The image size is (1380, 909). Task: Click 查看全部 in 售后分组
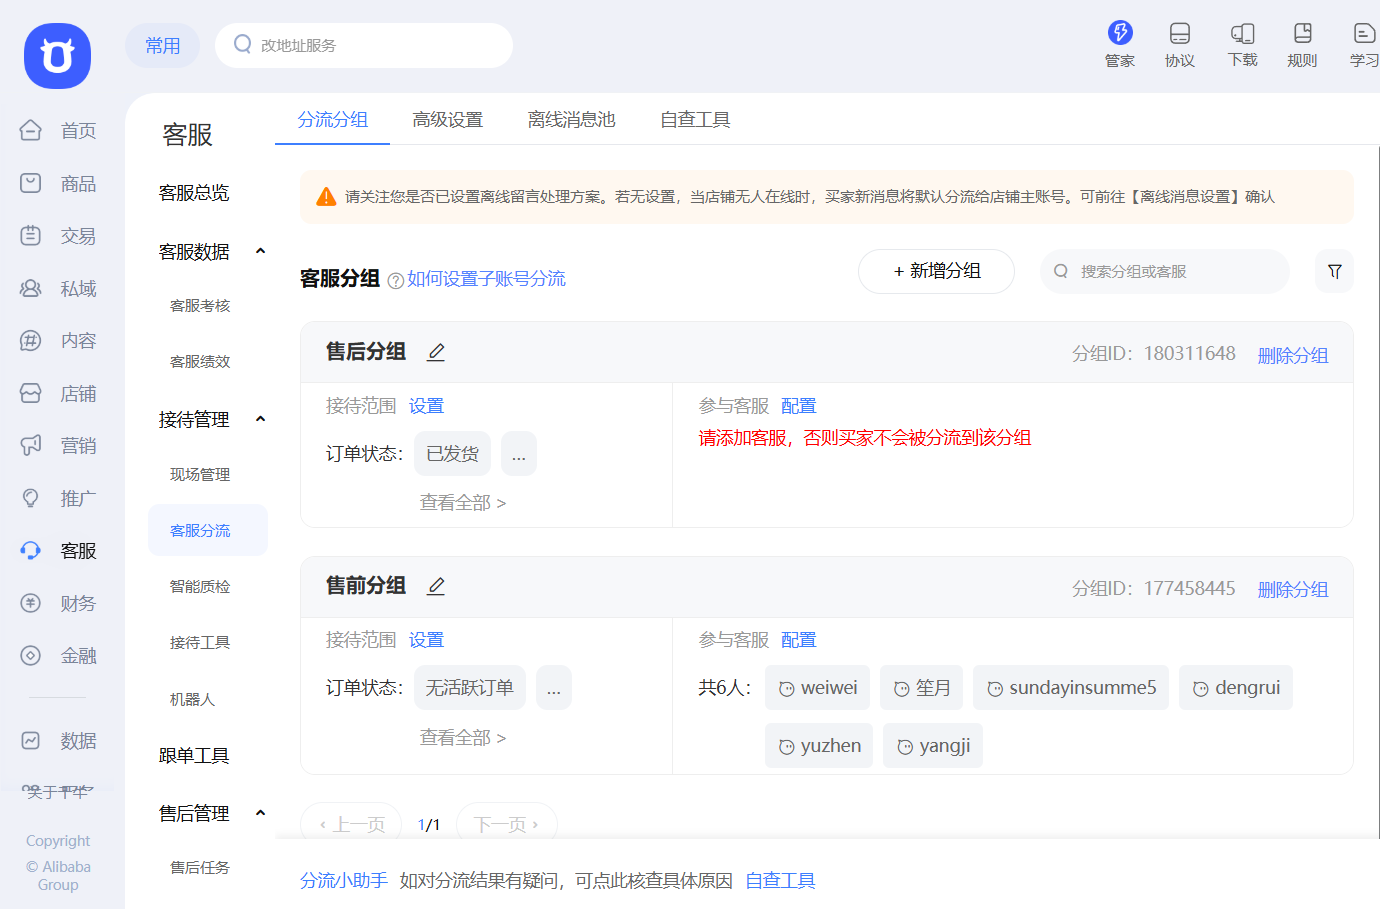point(463,503)
